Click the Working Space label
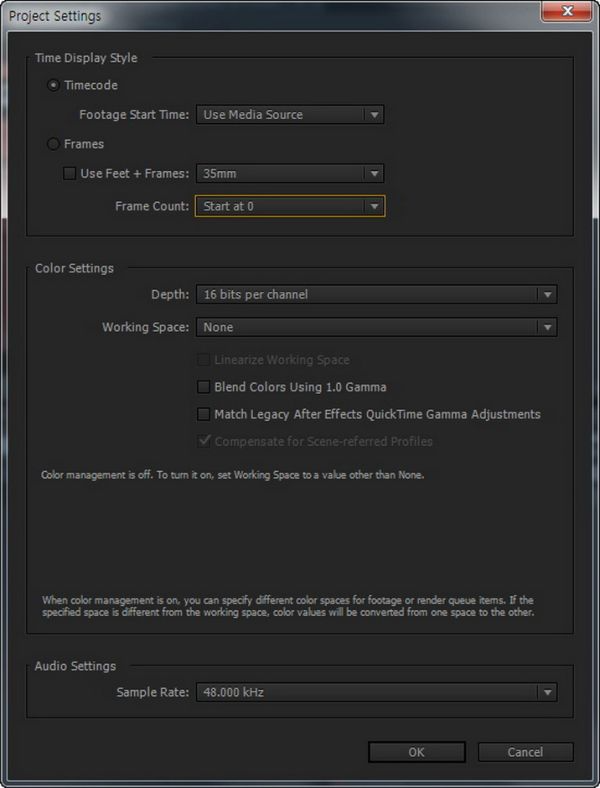The image size is (600, 788). (146, 327)
